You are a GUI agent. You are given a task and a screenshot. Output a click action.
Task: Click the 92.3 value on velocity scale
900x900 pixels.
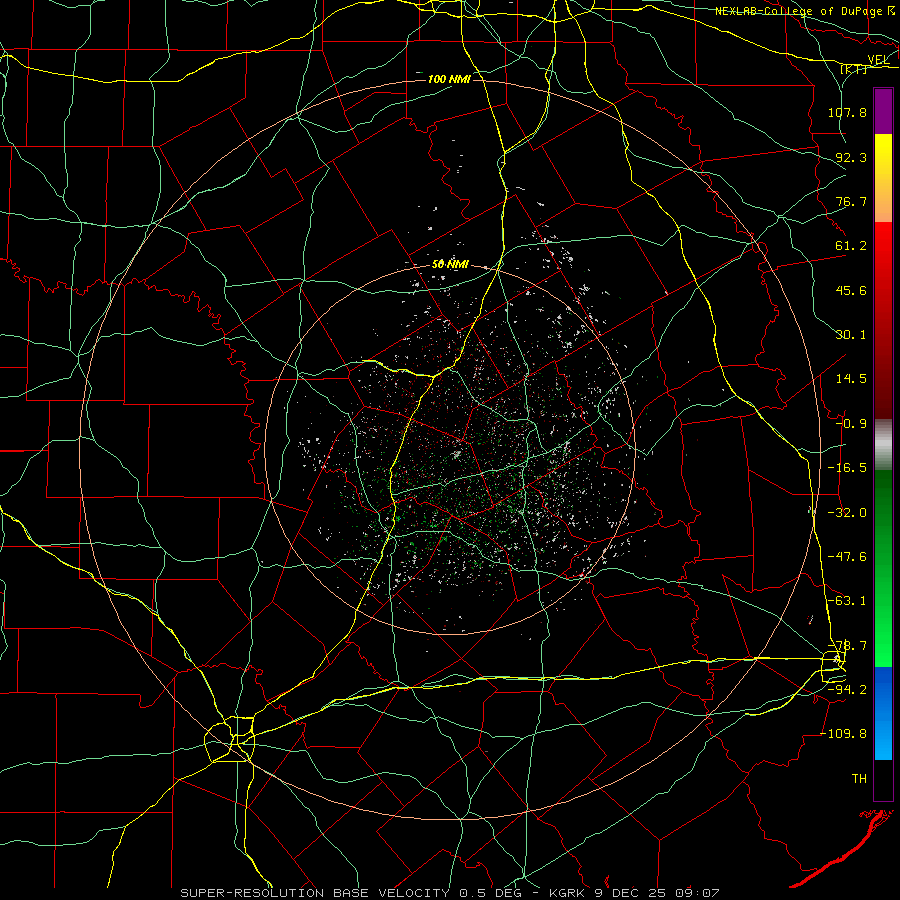[851, 157]
